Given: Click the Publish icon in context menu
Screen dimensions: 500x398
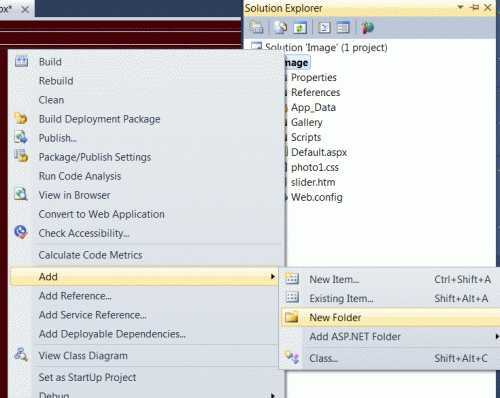Looking at the screenshot, I should click(21, 137).
